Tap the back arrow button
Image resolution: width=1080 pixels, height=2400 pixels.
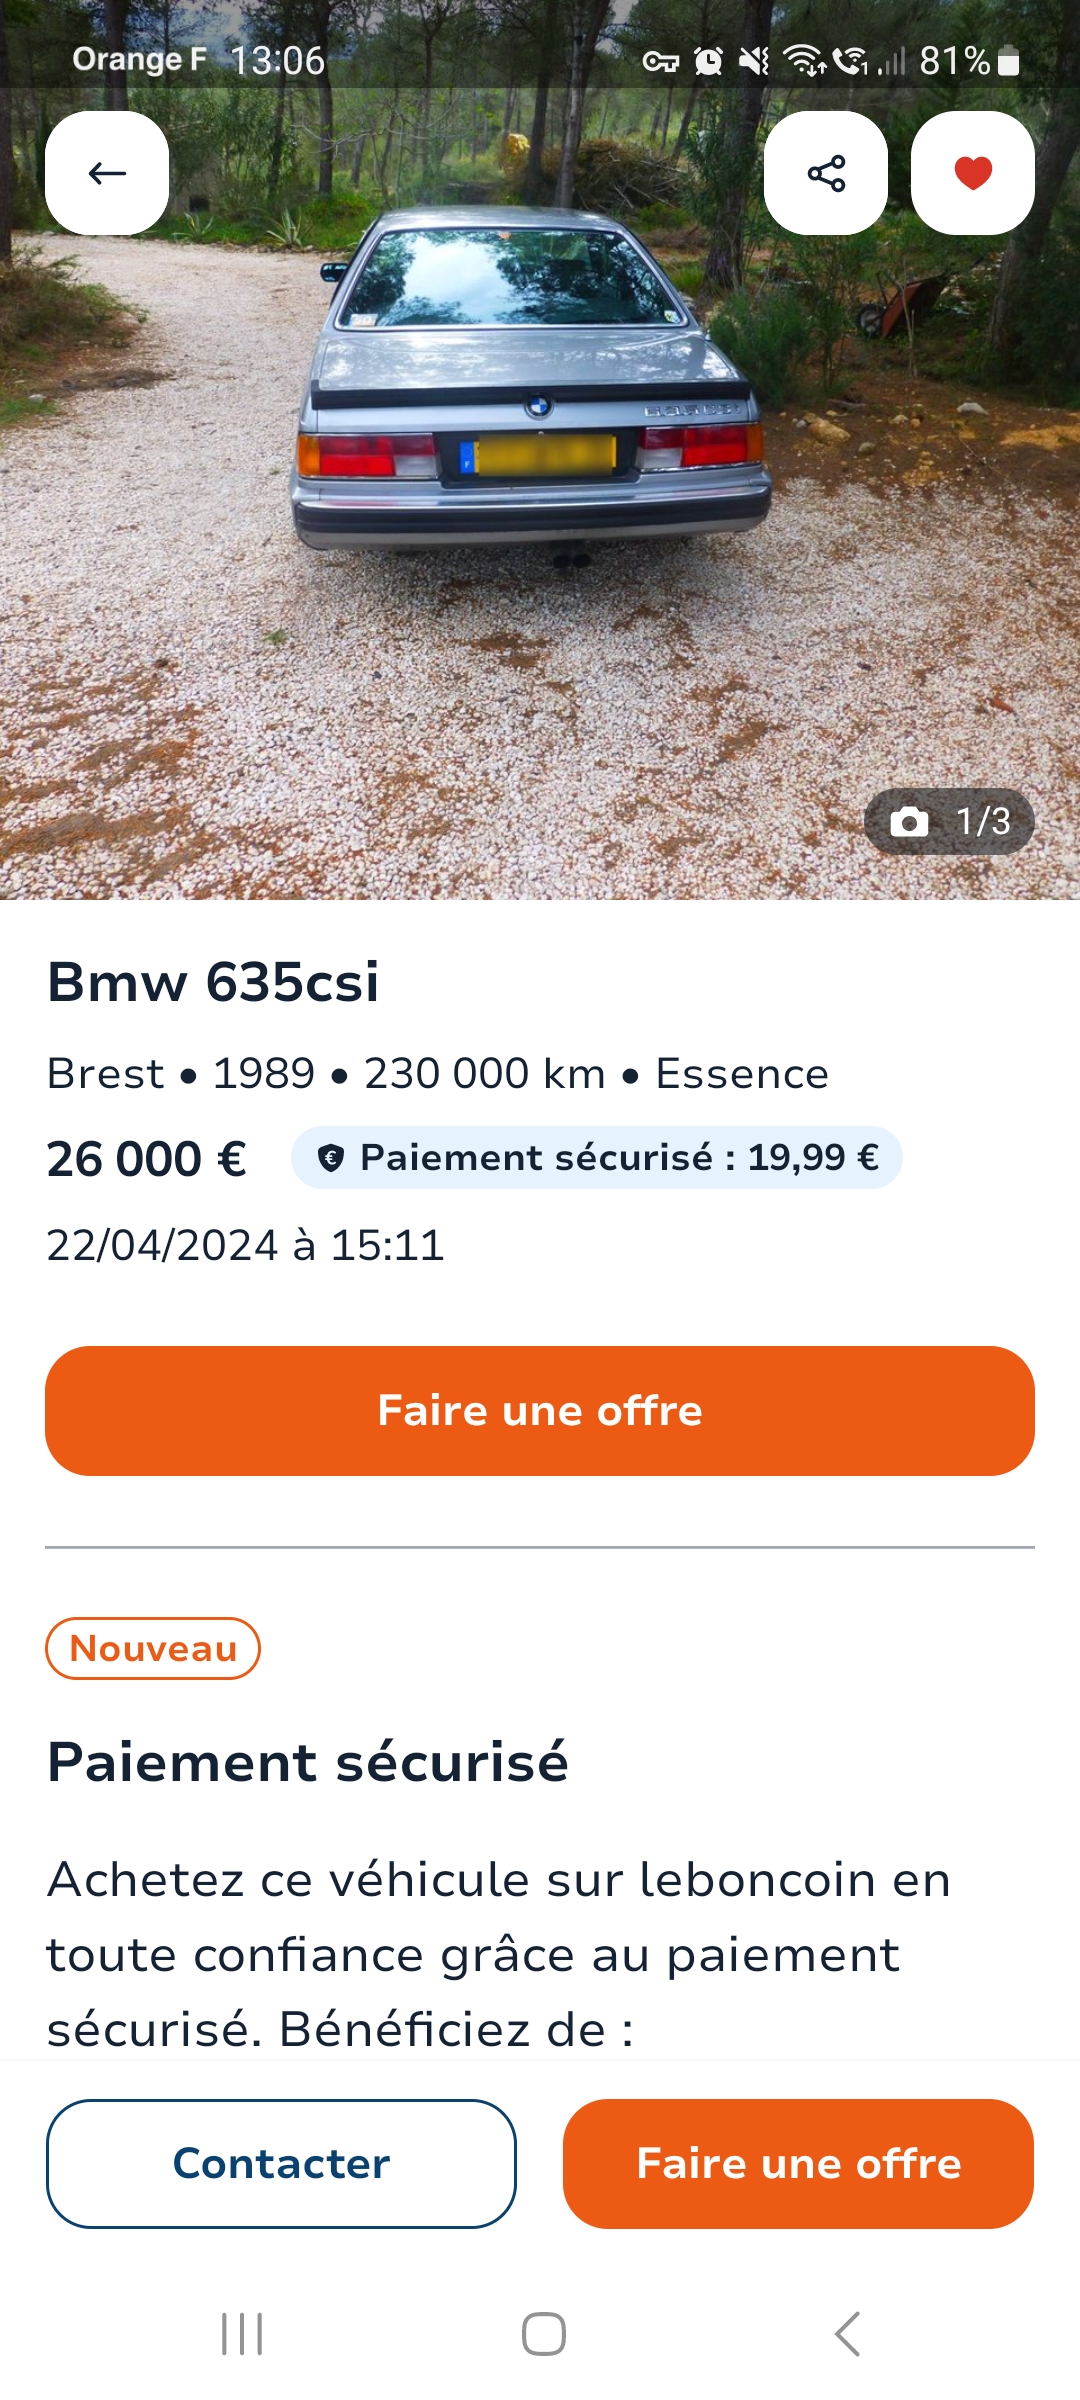coord(107,173)
